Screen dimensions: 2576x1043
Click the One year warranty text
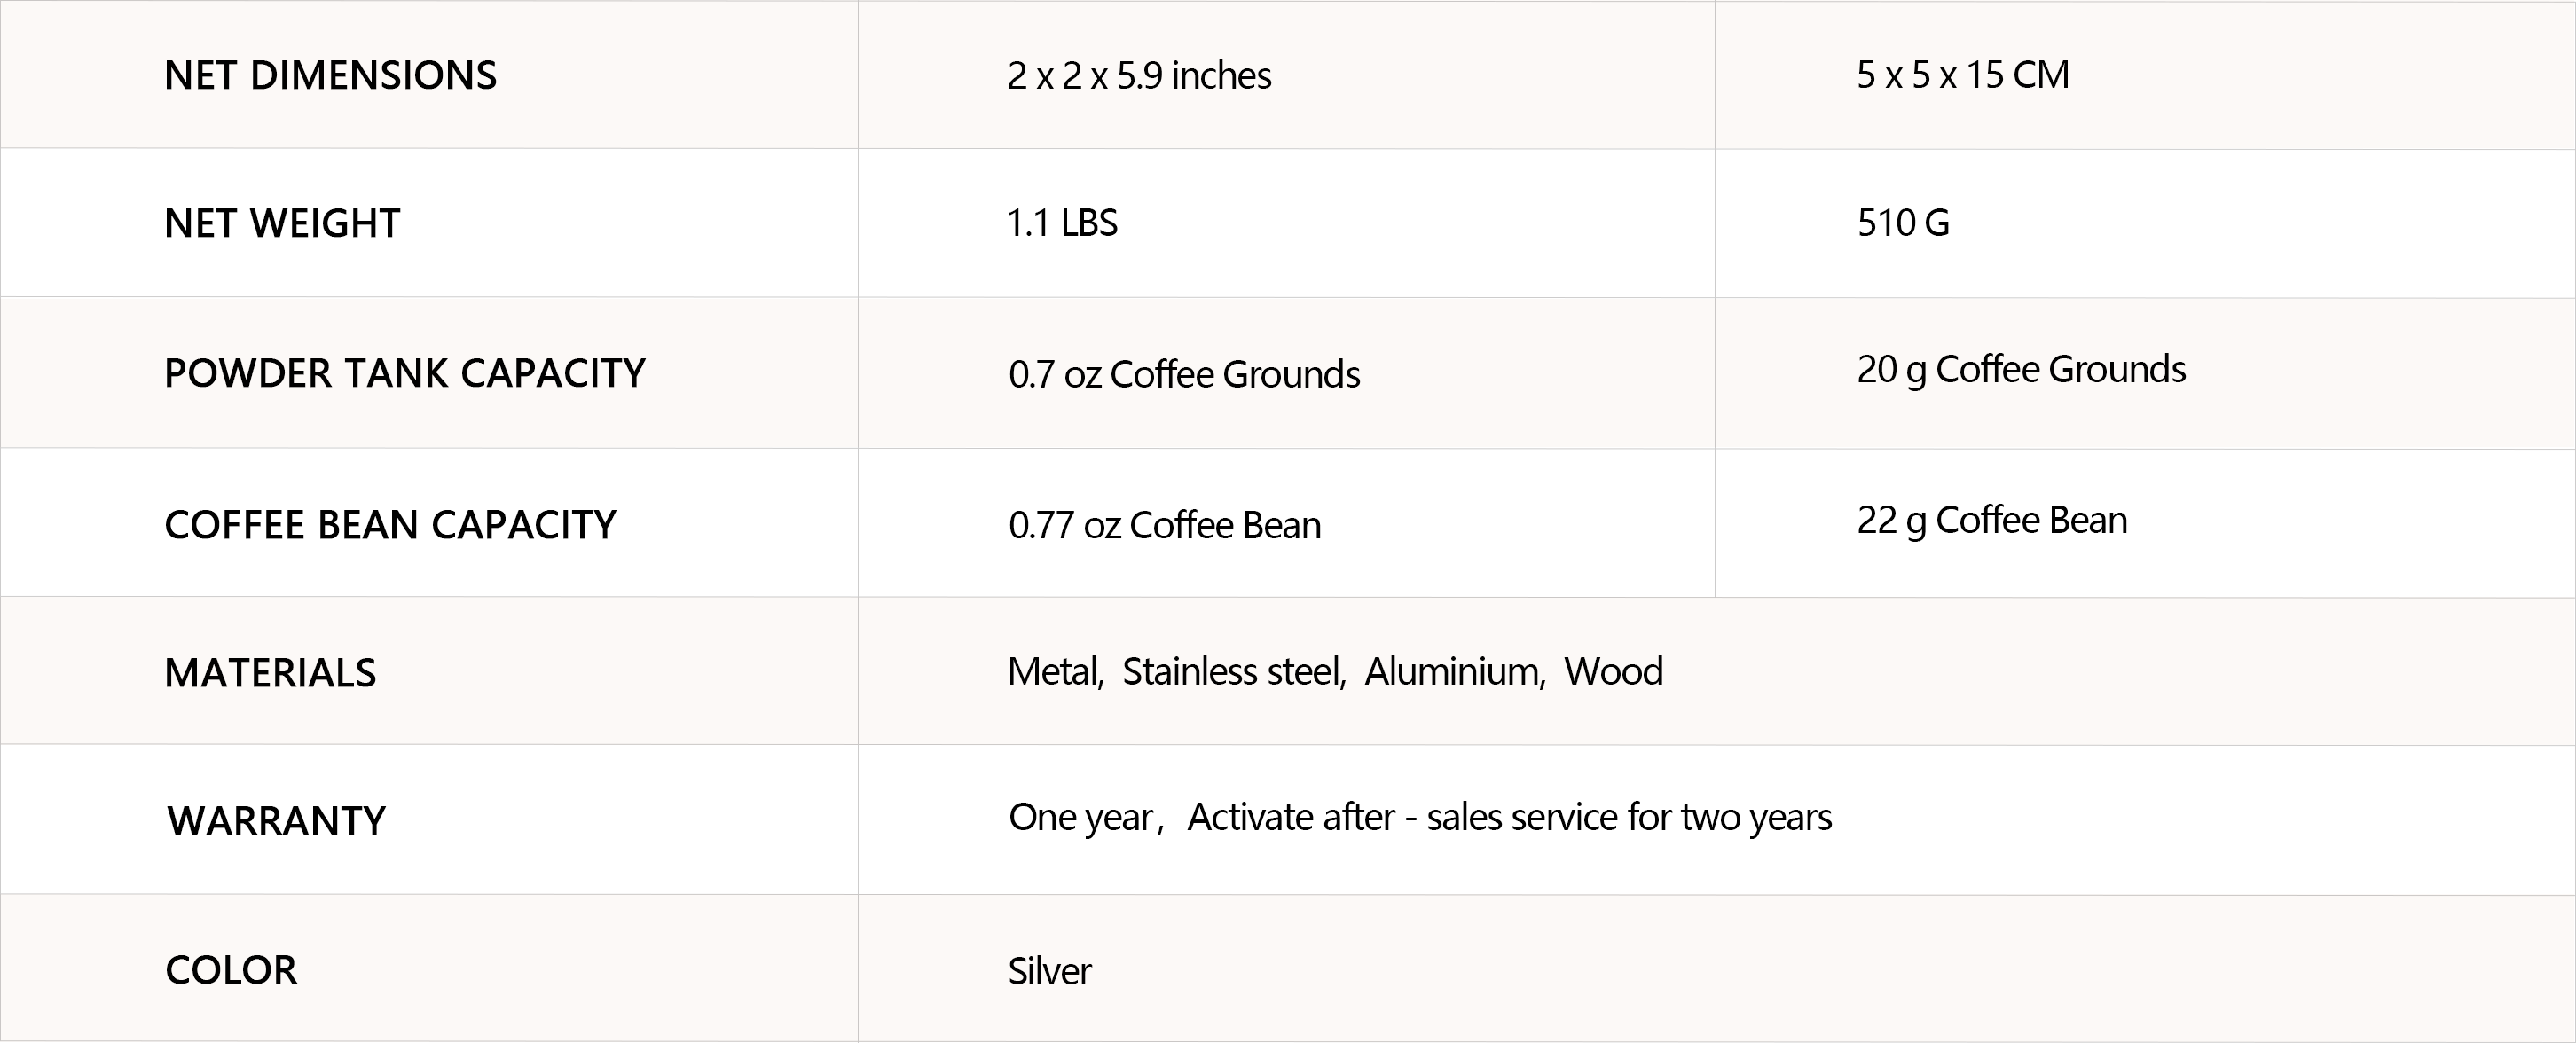coord(1080,818)
